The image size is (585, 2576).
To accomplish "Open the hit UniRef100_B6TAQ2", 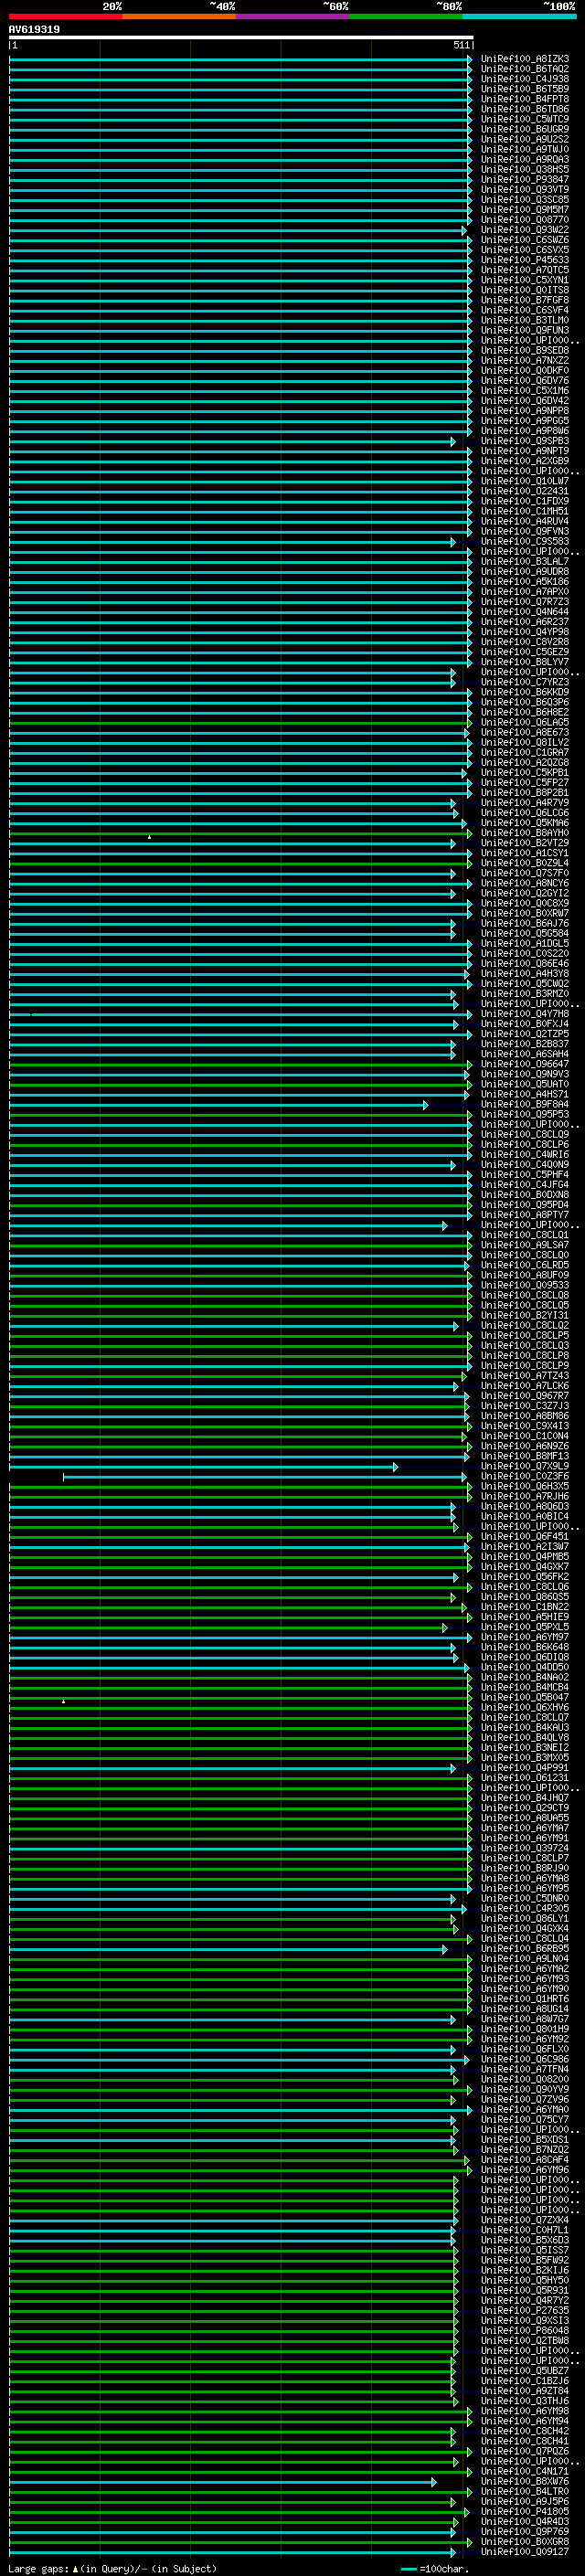I will pyautogui.click(x=525, y=69).
